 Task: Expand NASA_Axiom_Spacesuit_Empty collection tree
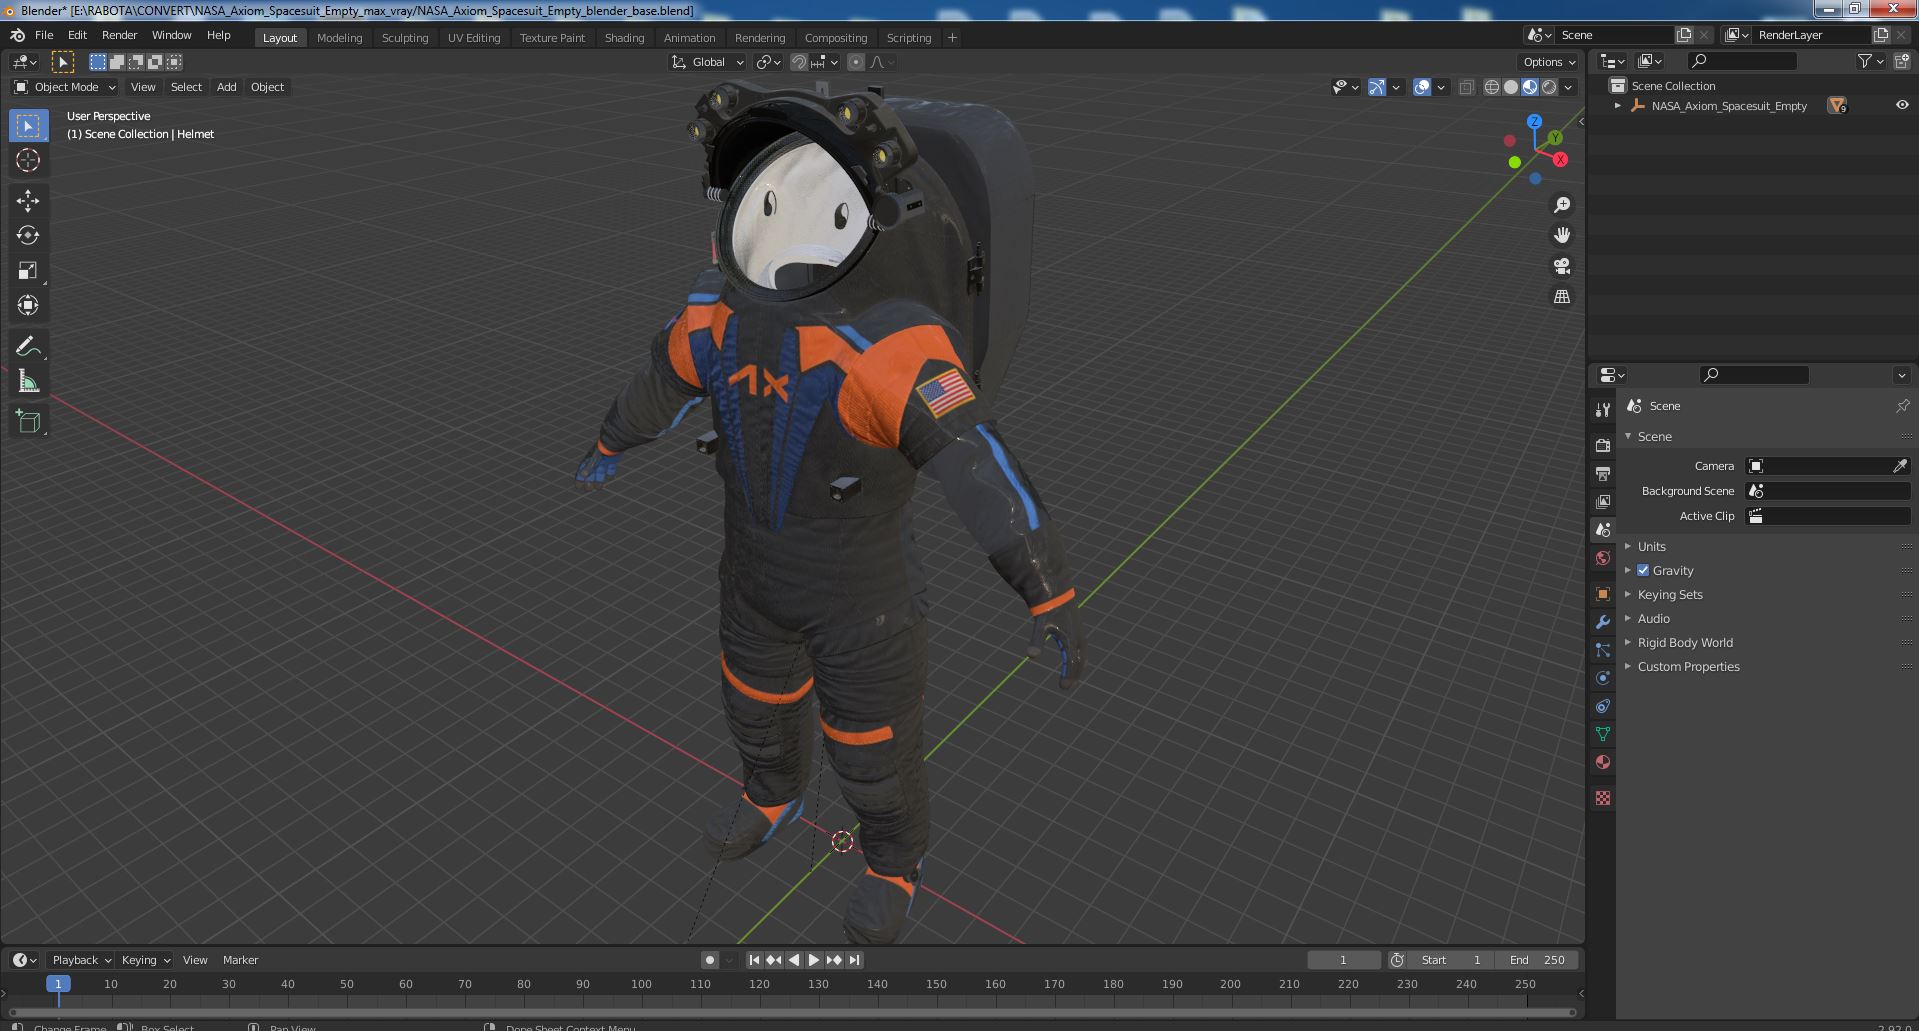pyautogui.click(x=1618, y=105)
